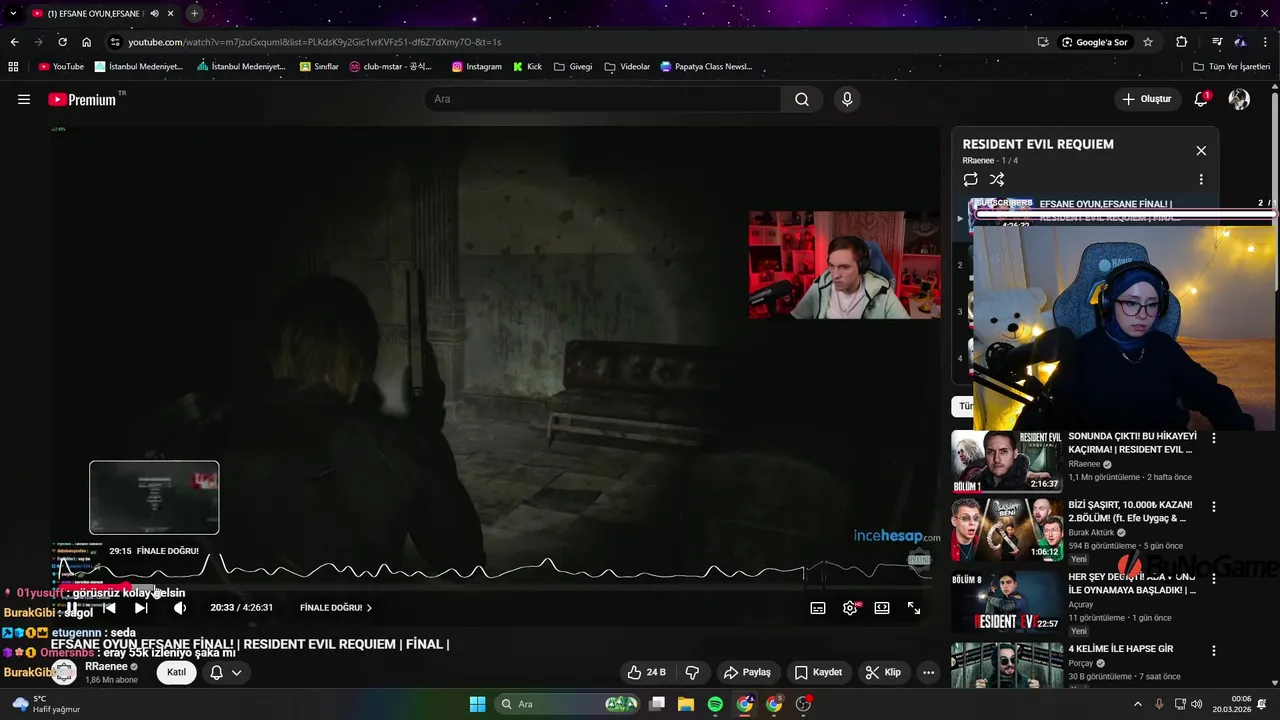This screenshot has width=1280, height=720.
Task: Skip to the next video in playlist
Action: 141,608
